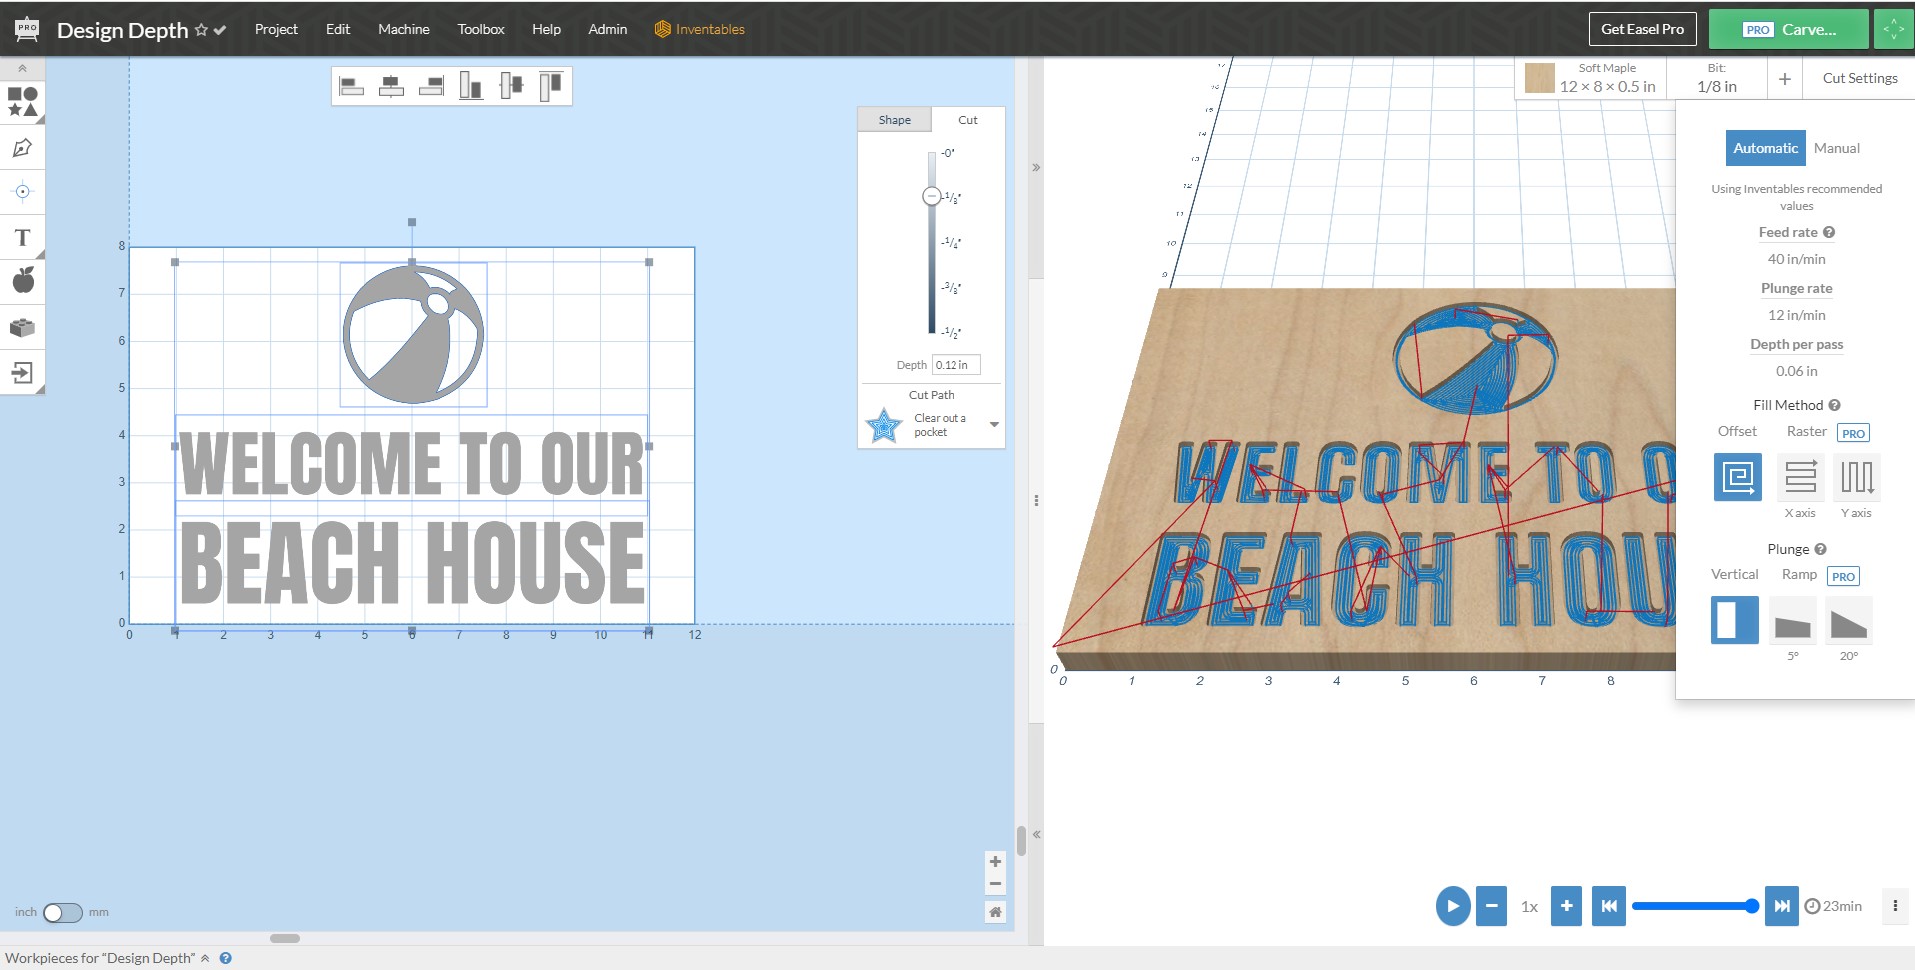Switch cut settings to Manual

1836,148
